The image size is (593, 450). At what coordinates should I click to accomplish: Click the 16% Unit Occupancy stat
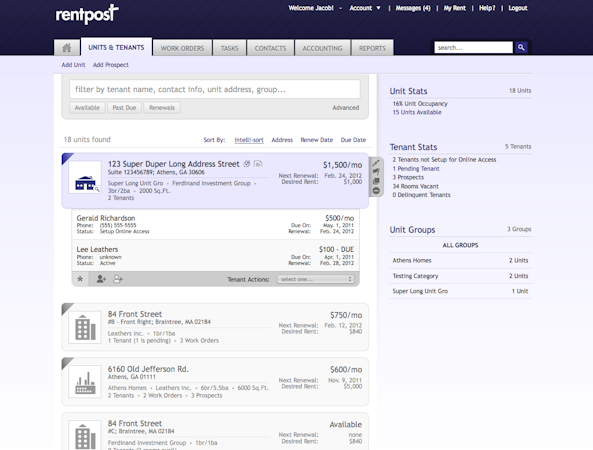420,104
